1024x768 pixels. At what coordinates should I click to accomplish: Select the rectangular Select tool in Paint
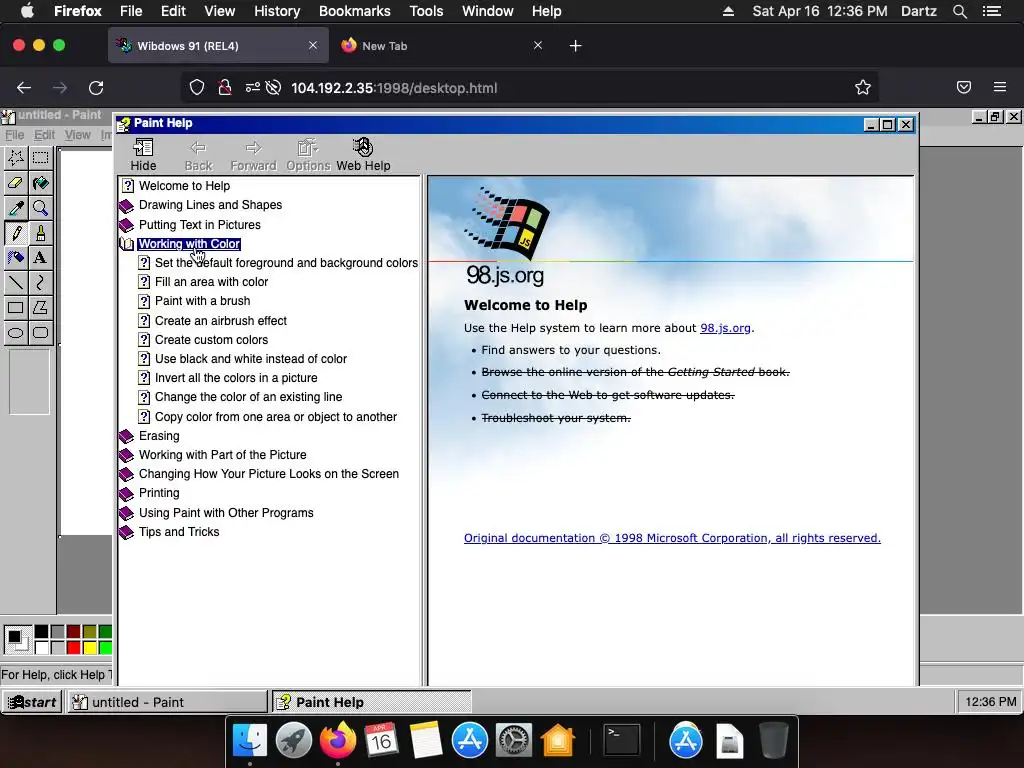(x=40, y=157)
